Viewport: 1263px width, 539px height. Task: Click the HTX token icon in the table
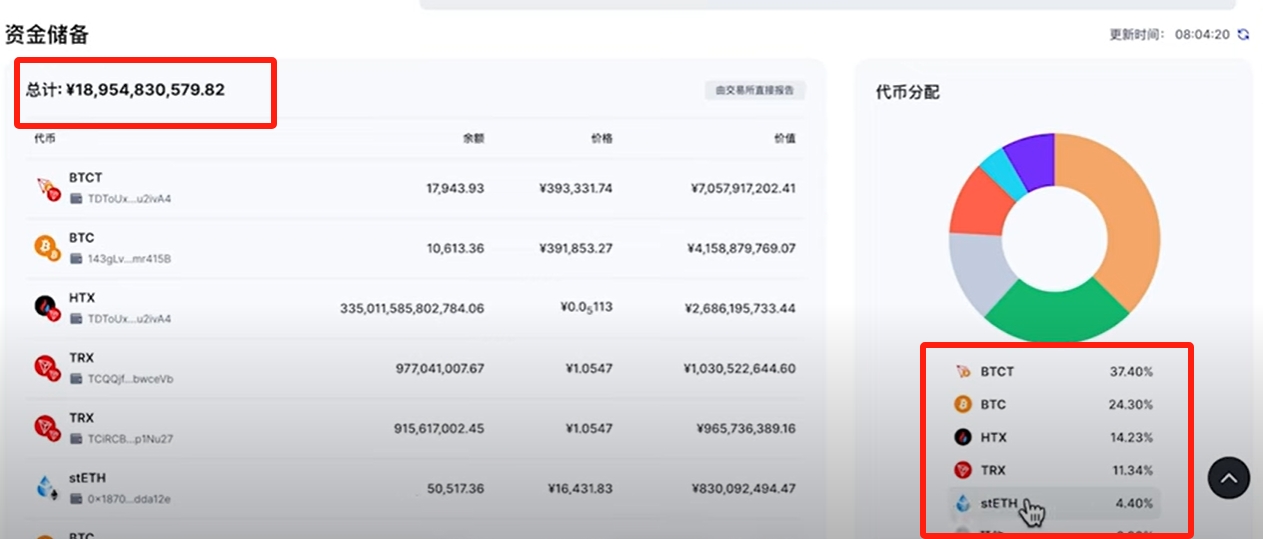pyautogui.click(x=48, y=307)
